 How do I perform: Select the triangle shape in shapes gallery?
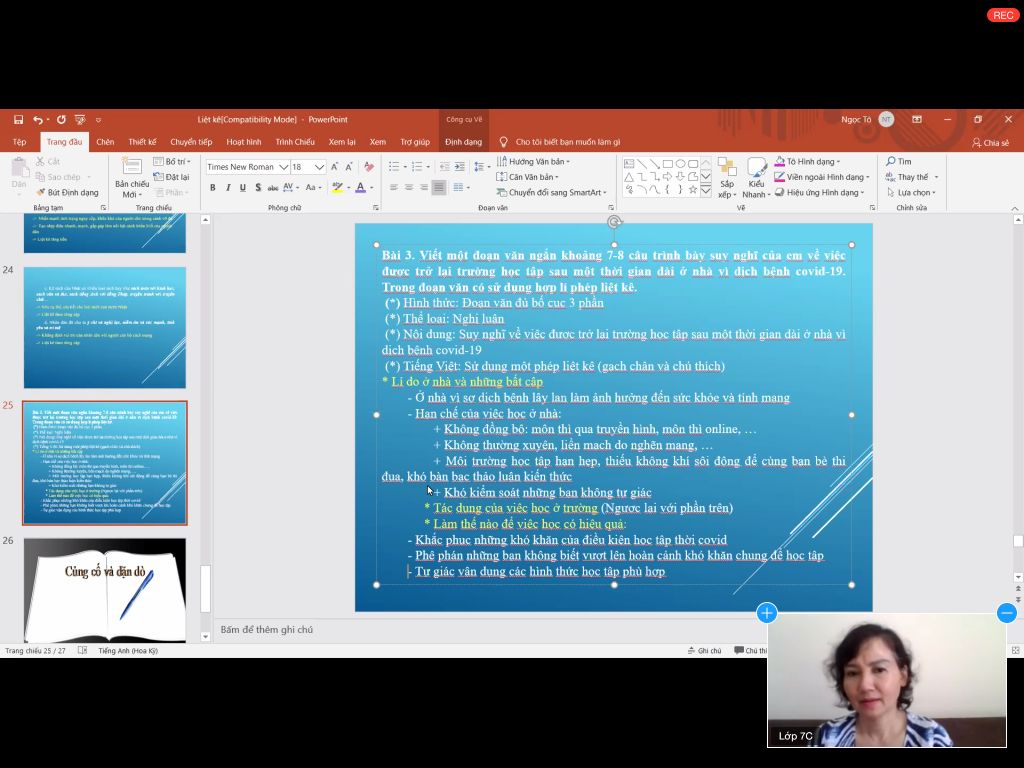pos(629,177)
